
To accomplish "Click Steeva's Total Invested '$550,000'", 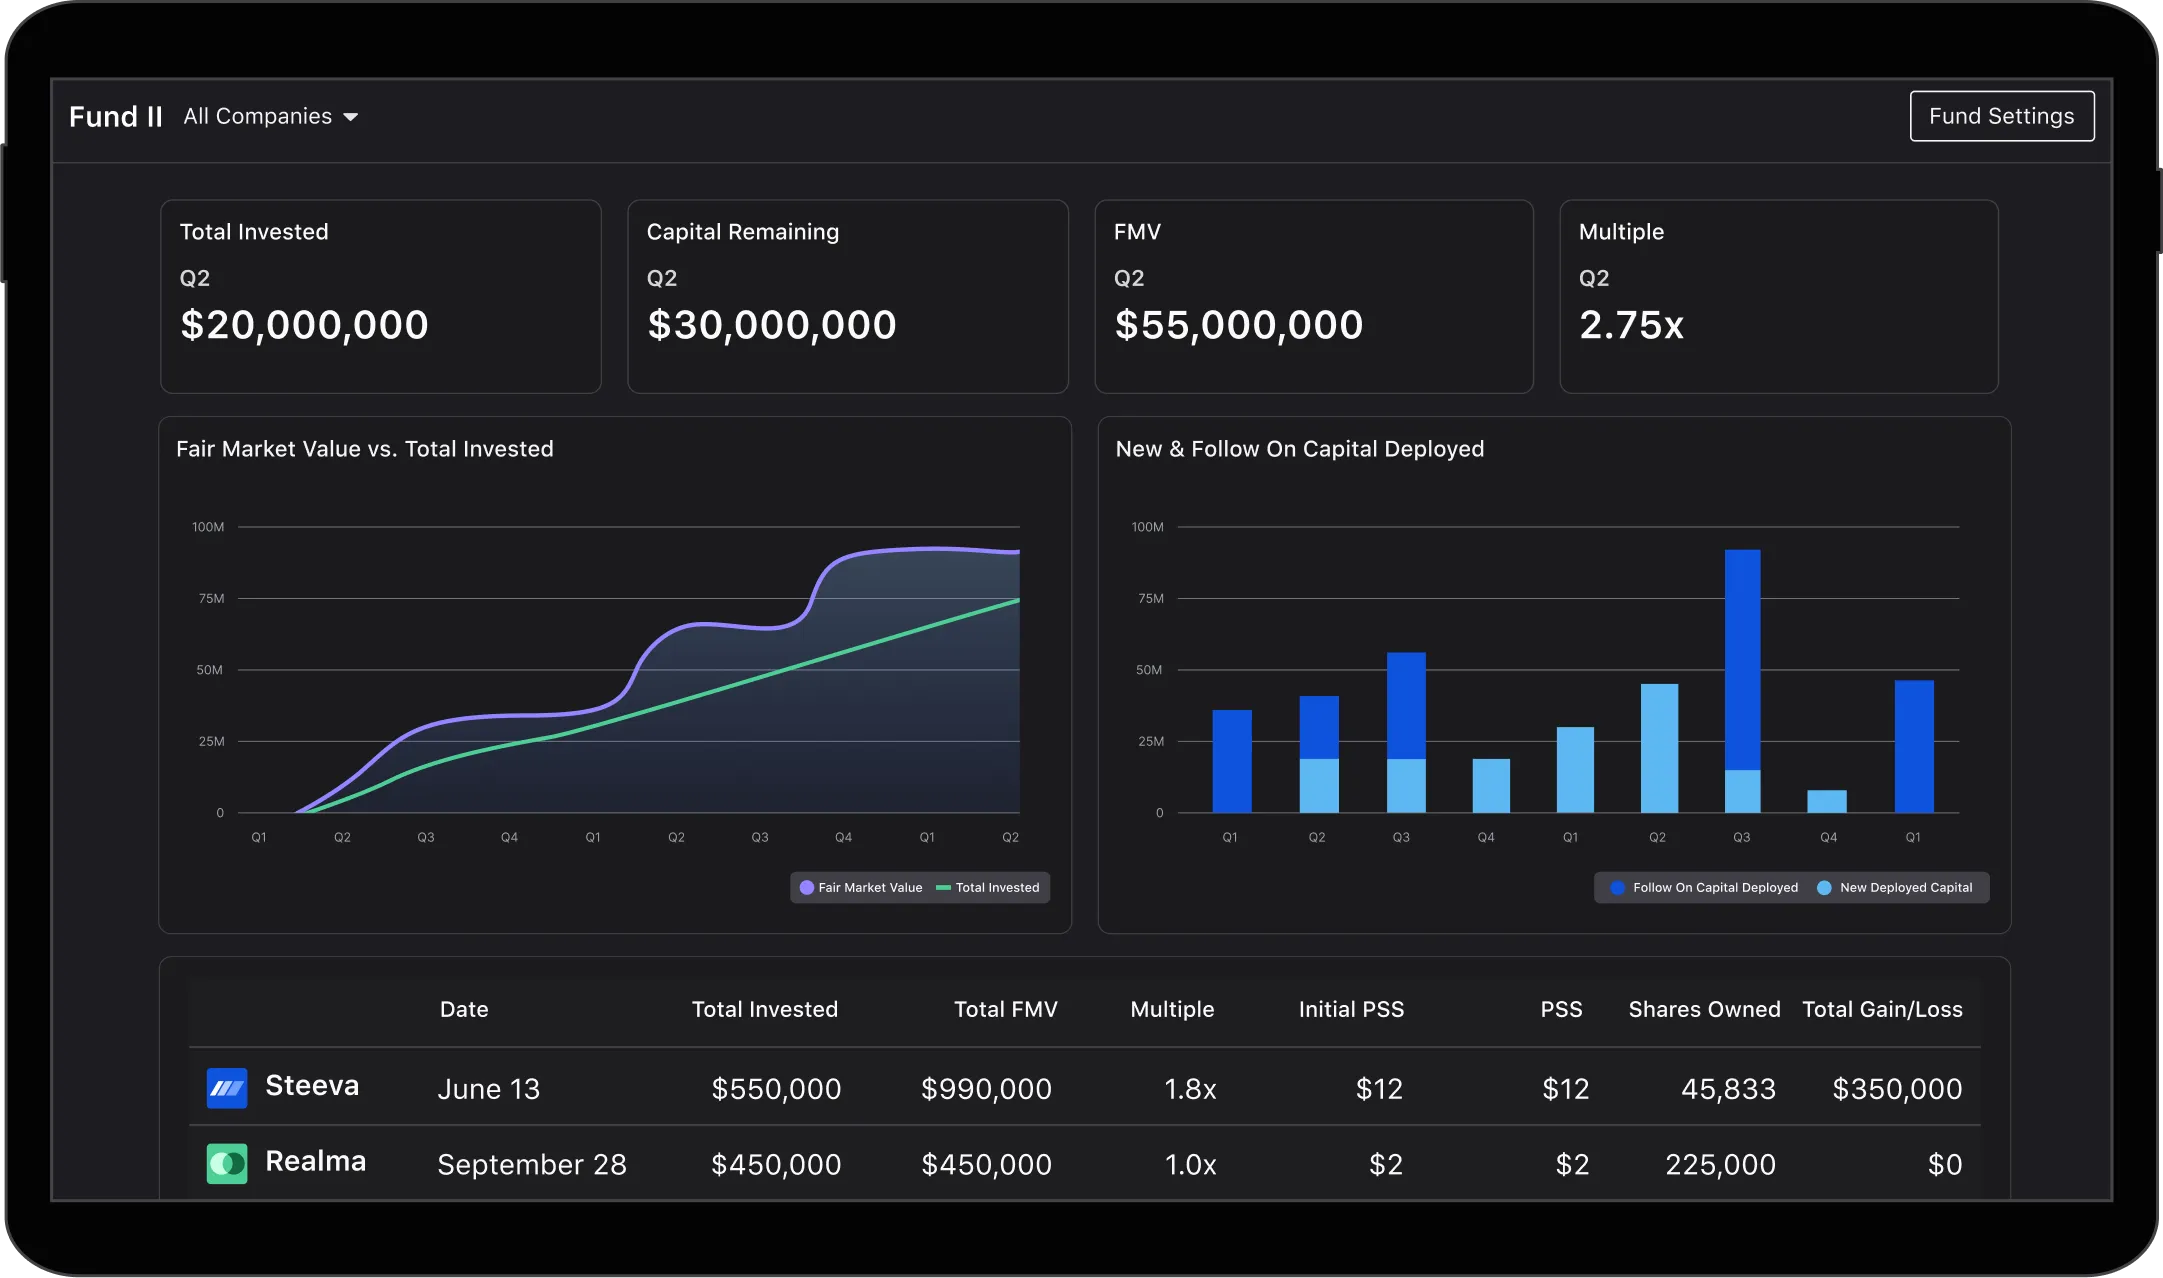I will pyautogui.click(x=776, y=1089).
